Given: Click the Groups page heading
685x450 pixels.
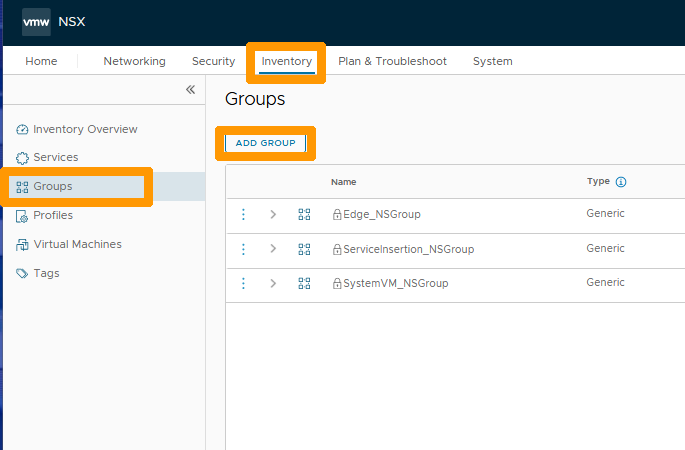Looking at the screenshot, I should click(x=255, y=99).
